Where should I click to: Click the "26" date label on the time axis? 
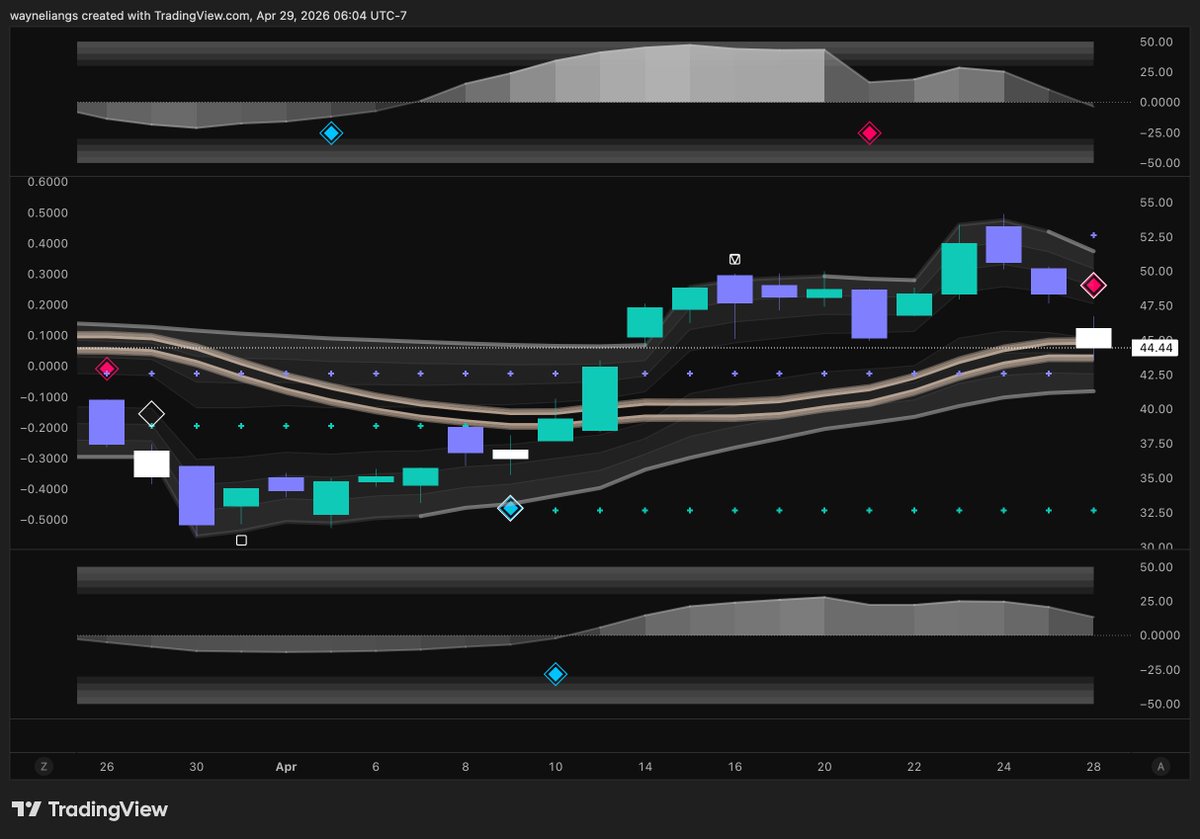[107, 767]
